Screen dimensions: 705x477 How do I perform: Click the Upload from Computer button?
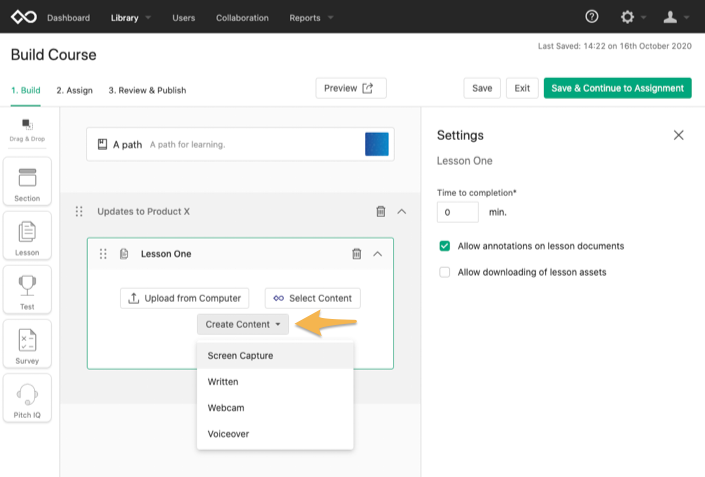184,298
